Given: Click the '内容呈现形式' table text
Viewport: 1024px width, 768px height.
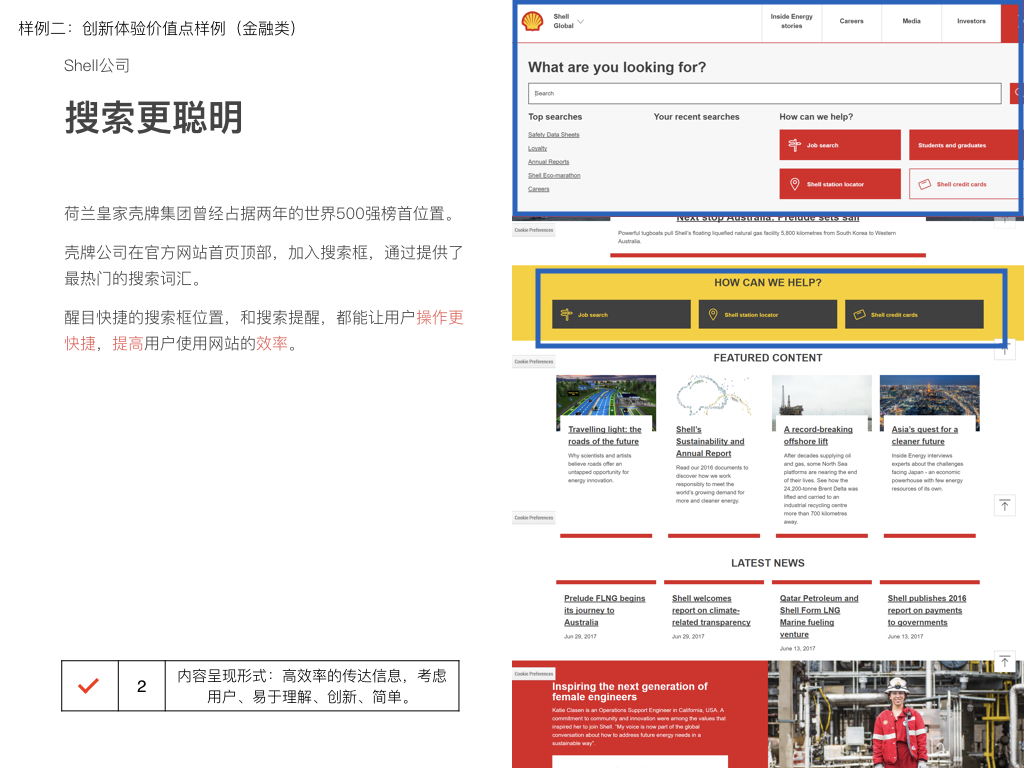Looking at the screenshot, I should (x=312, y=686).
